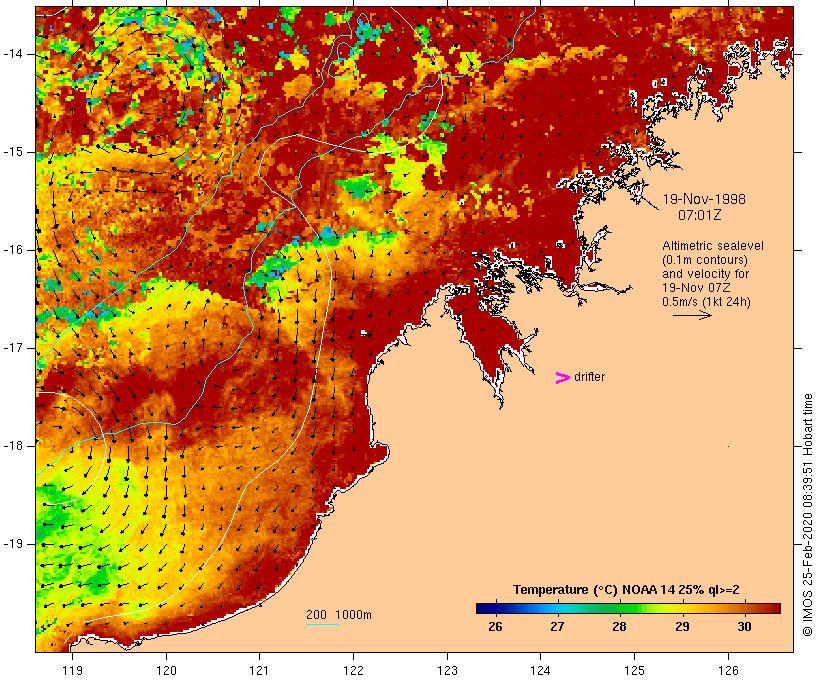Click the magenta drifter marker symbol
The image size is (820, 680).
(562, 378)
